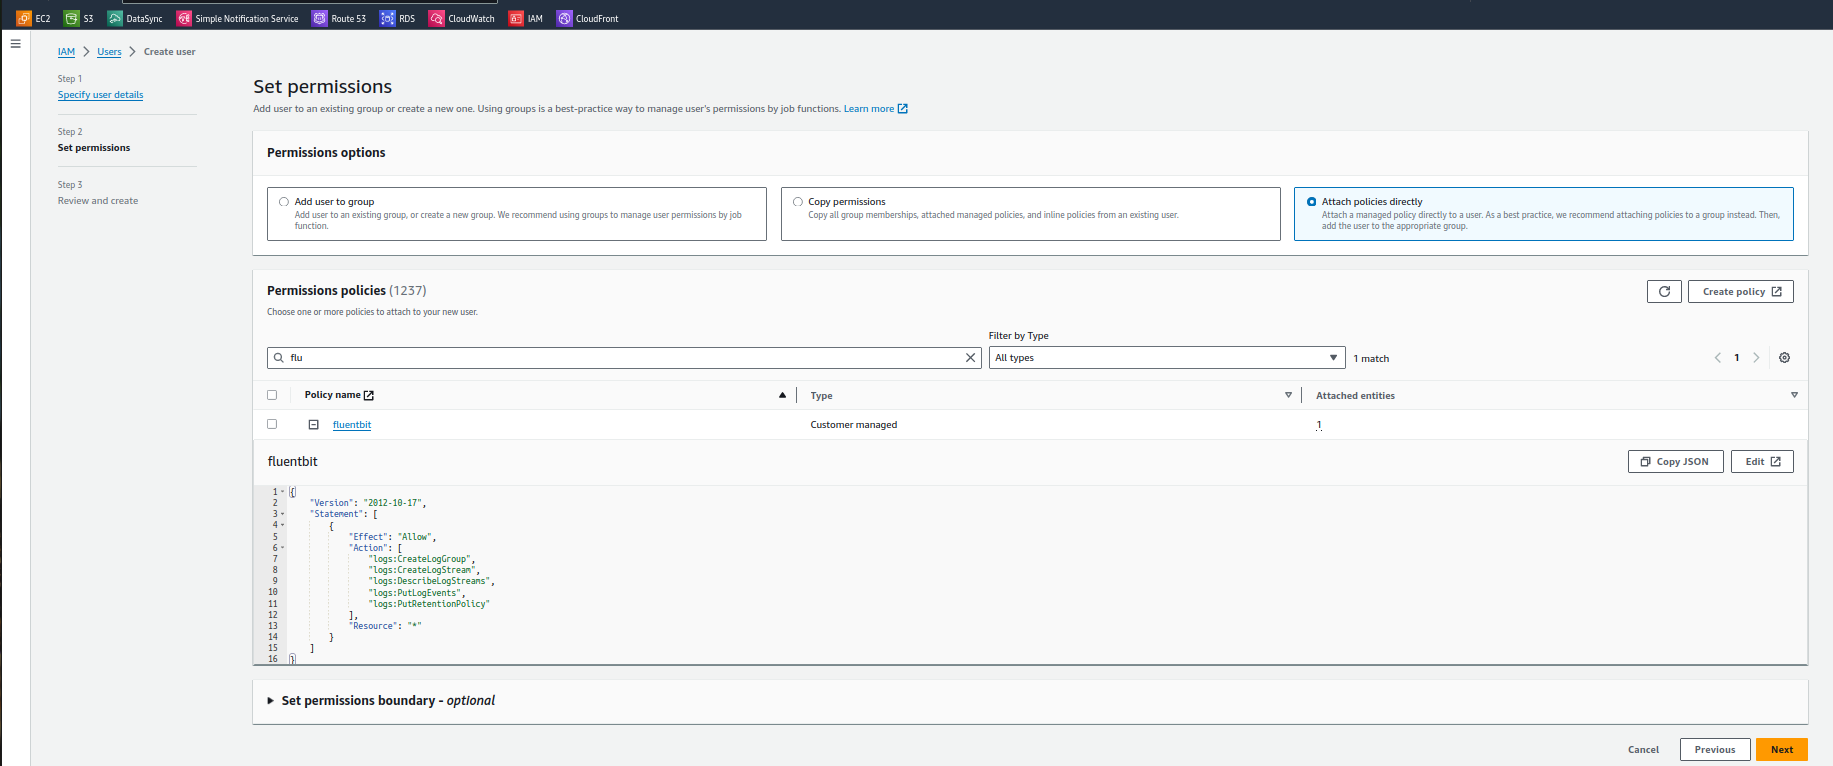Open the RDS service shortcut icon
This screenshot has height=766, width=1833.
tap(387, 18)
